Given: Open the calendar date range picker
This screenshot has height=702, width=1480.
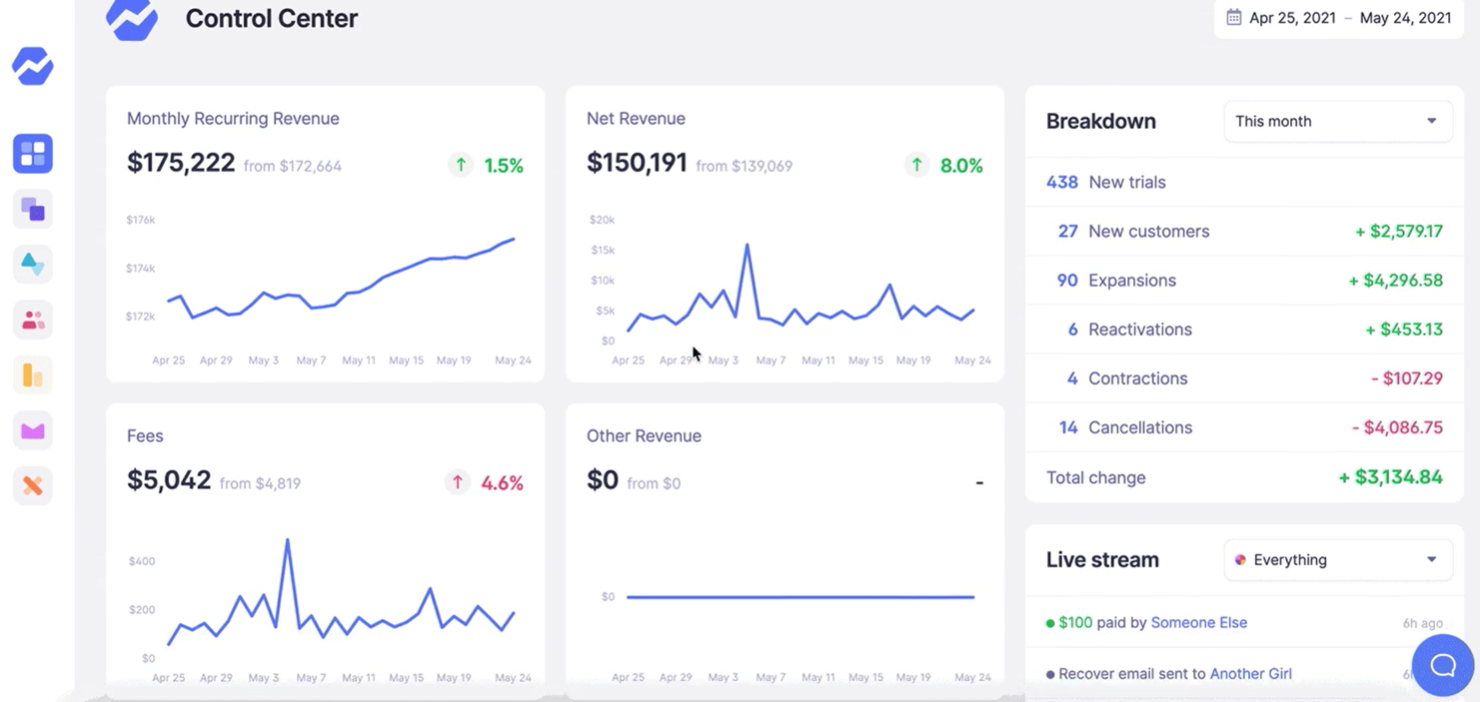Looking at the screenshot, I should (x=1338, y=17).
